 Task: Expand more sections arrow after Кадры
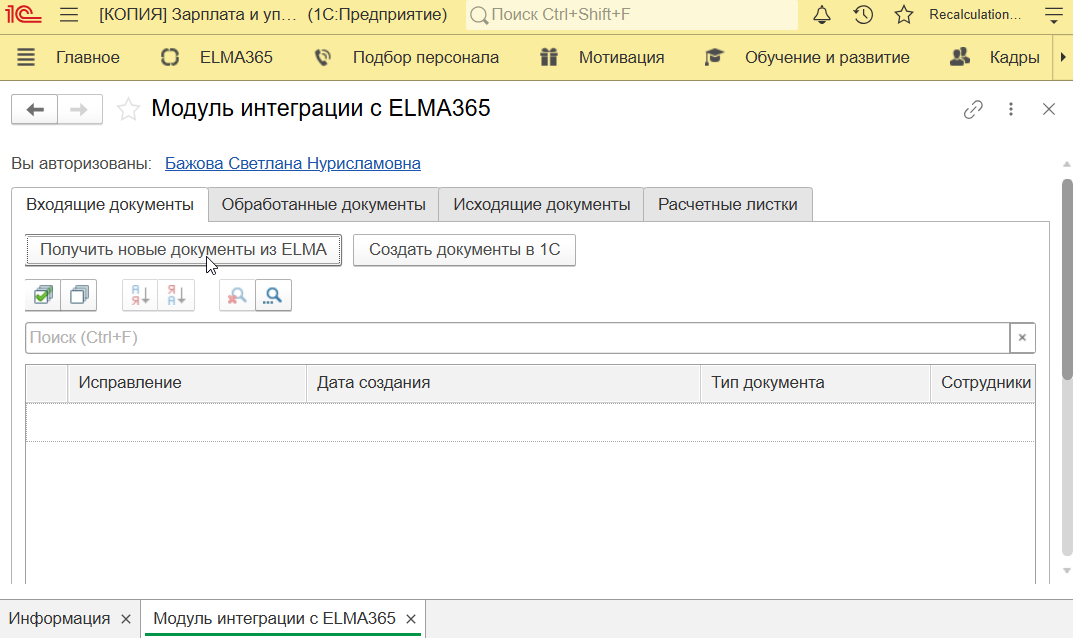(x=1063, y=58)
